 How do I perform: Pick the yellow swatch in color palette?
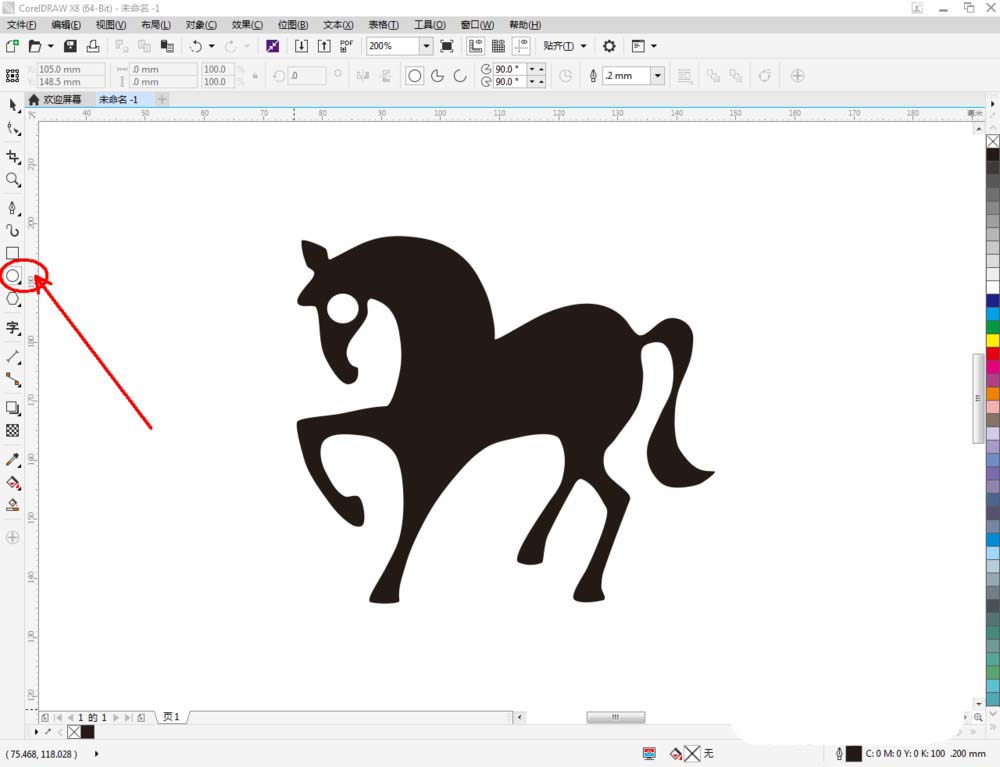(993, 340)
